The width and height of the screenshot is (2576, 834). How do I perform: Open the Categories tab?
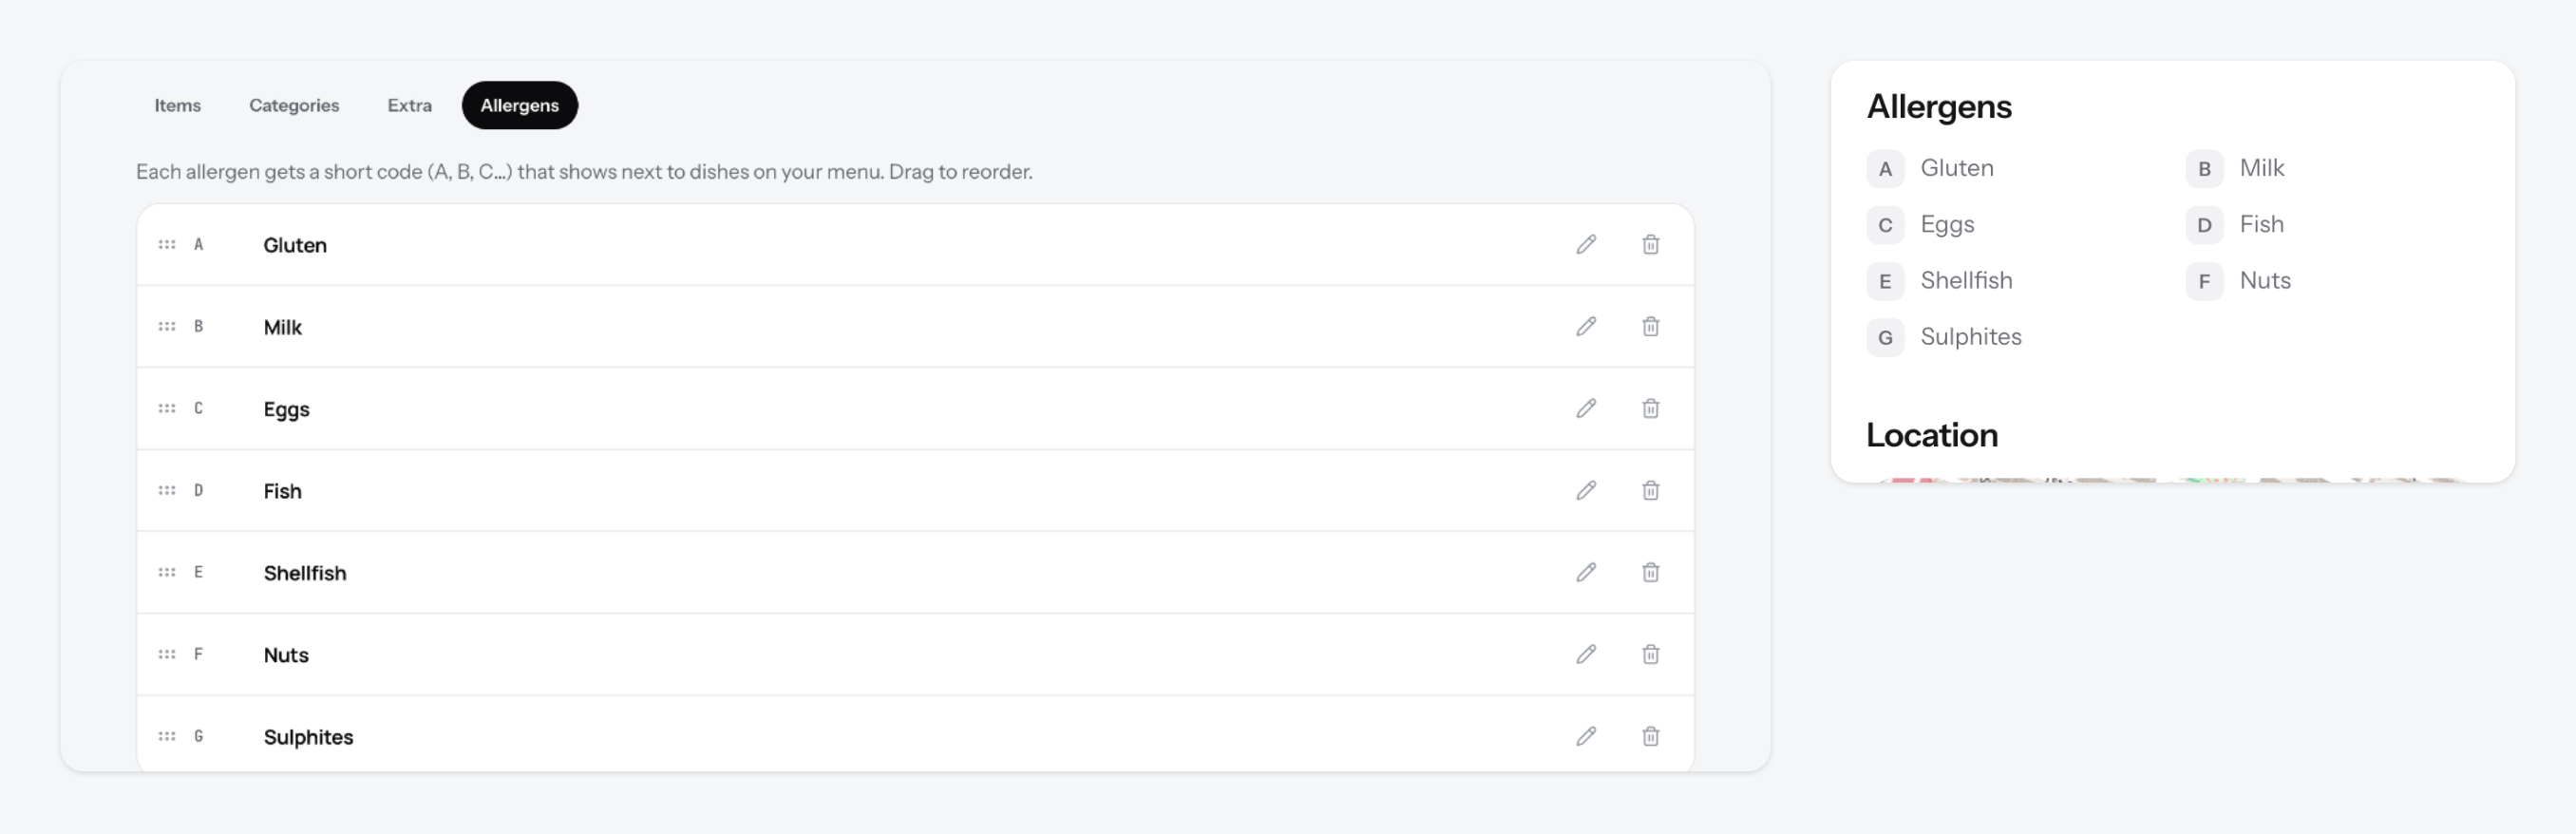tap(294, 105)
